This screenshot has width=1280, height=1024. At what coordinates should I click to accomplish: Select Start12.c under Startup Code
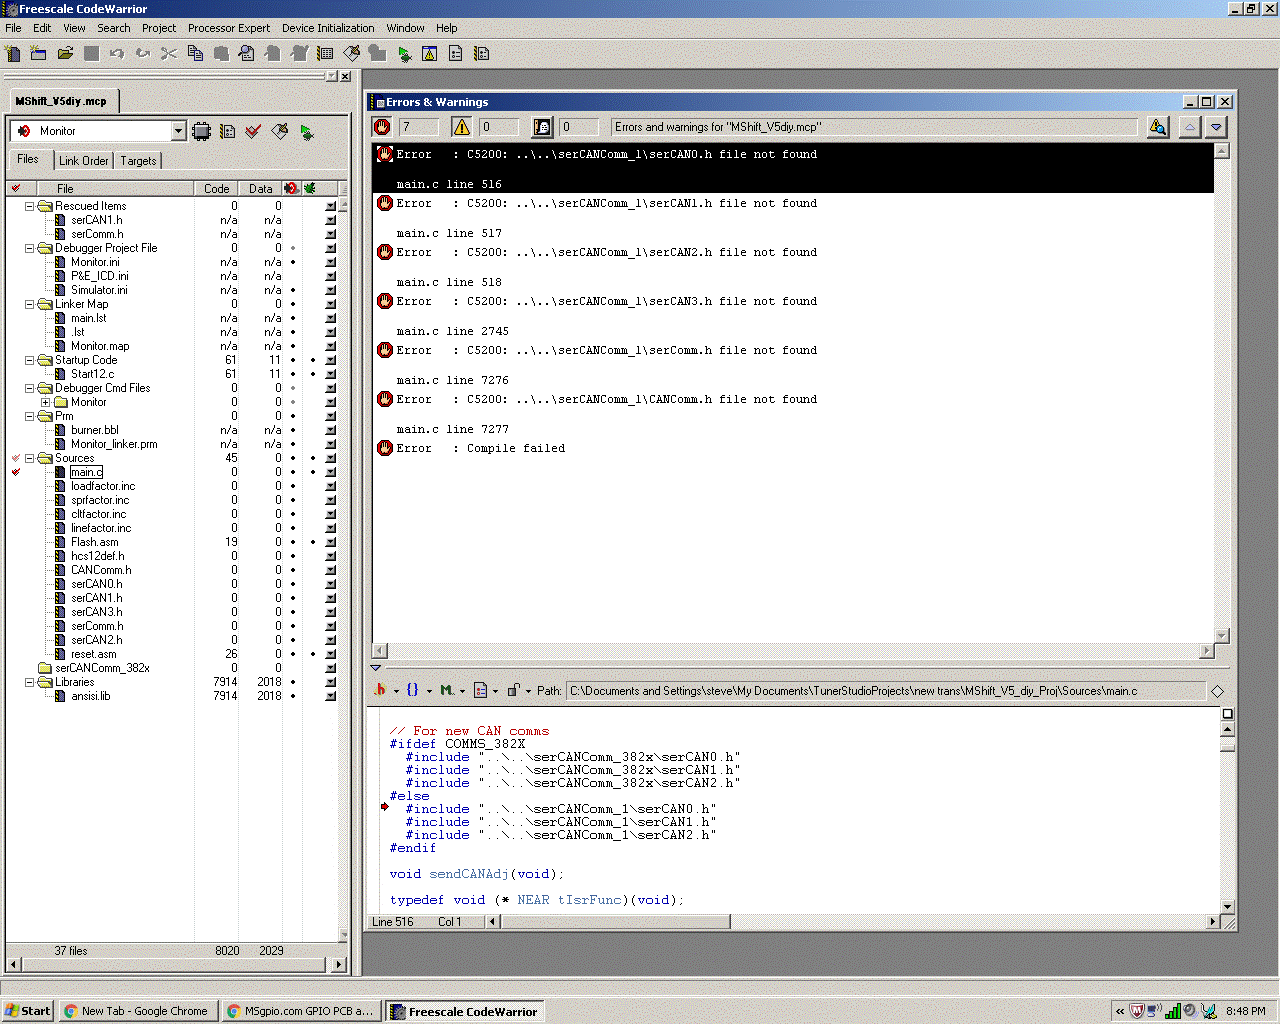(x=92, y=374)
